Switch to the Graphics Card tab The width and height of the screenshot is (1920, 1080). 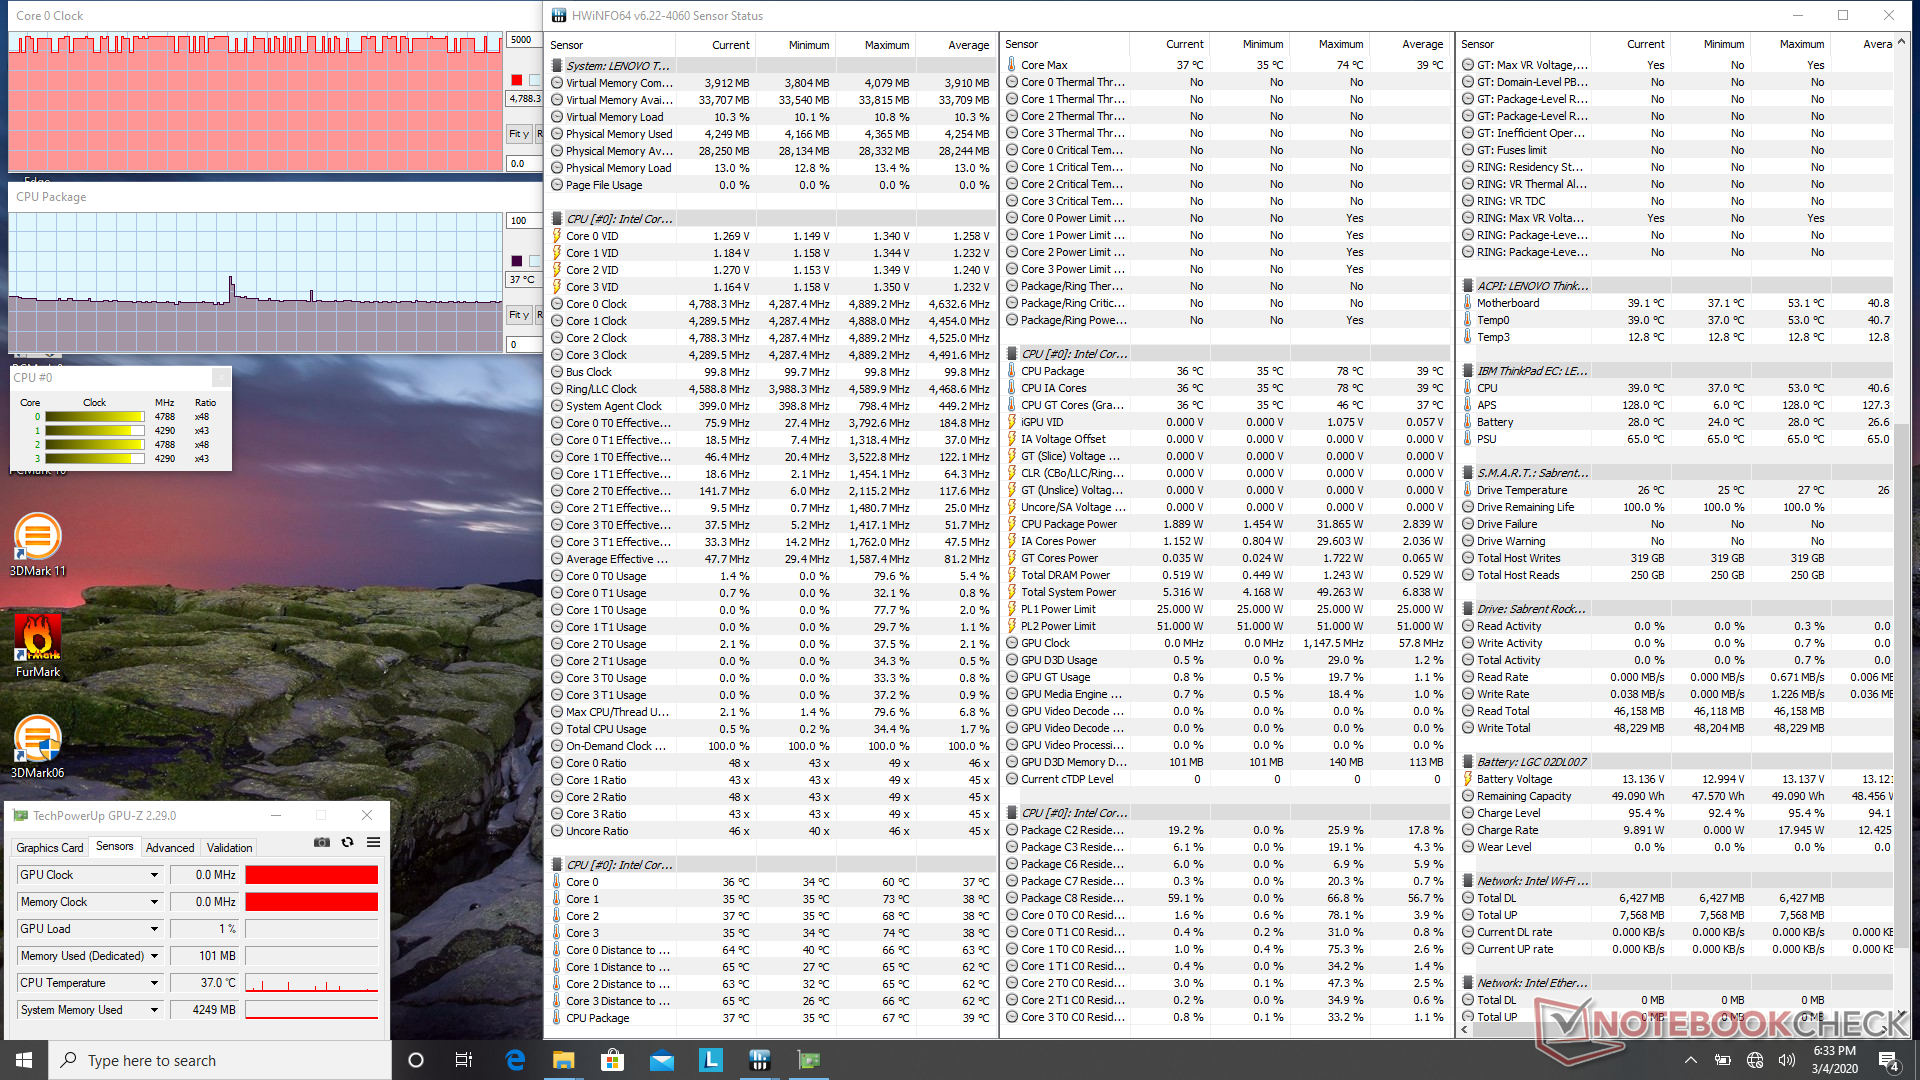pos(49,848)
